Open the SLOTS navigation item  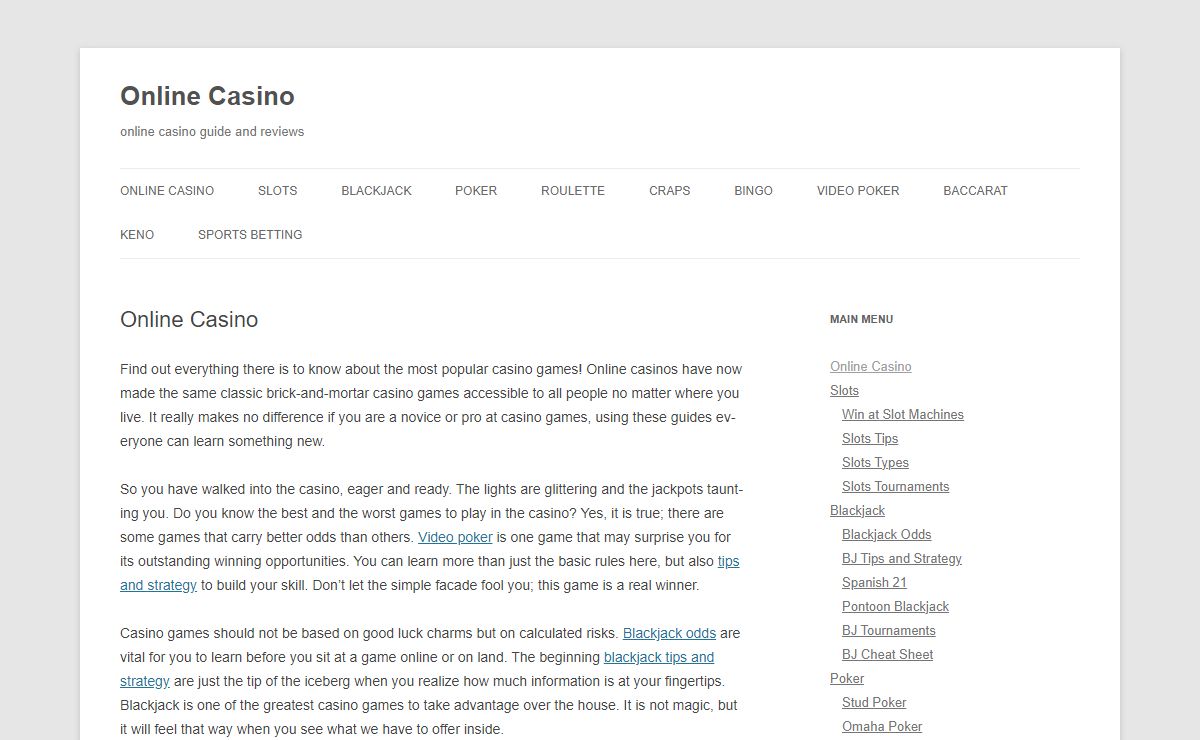(x=277, y=191)
